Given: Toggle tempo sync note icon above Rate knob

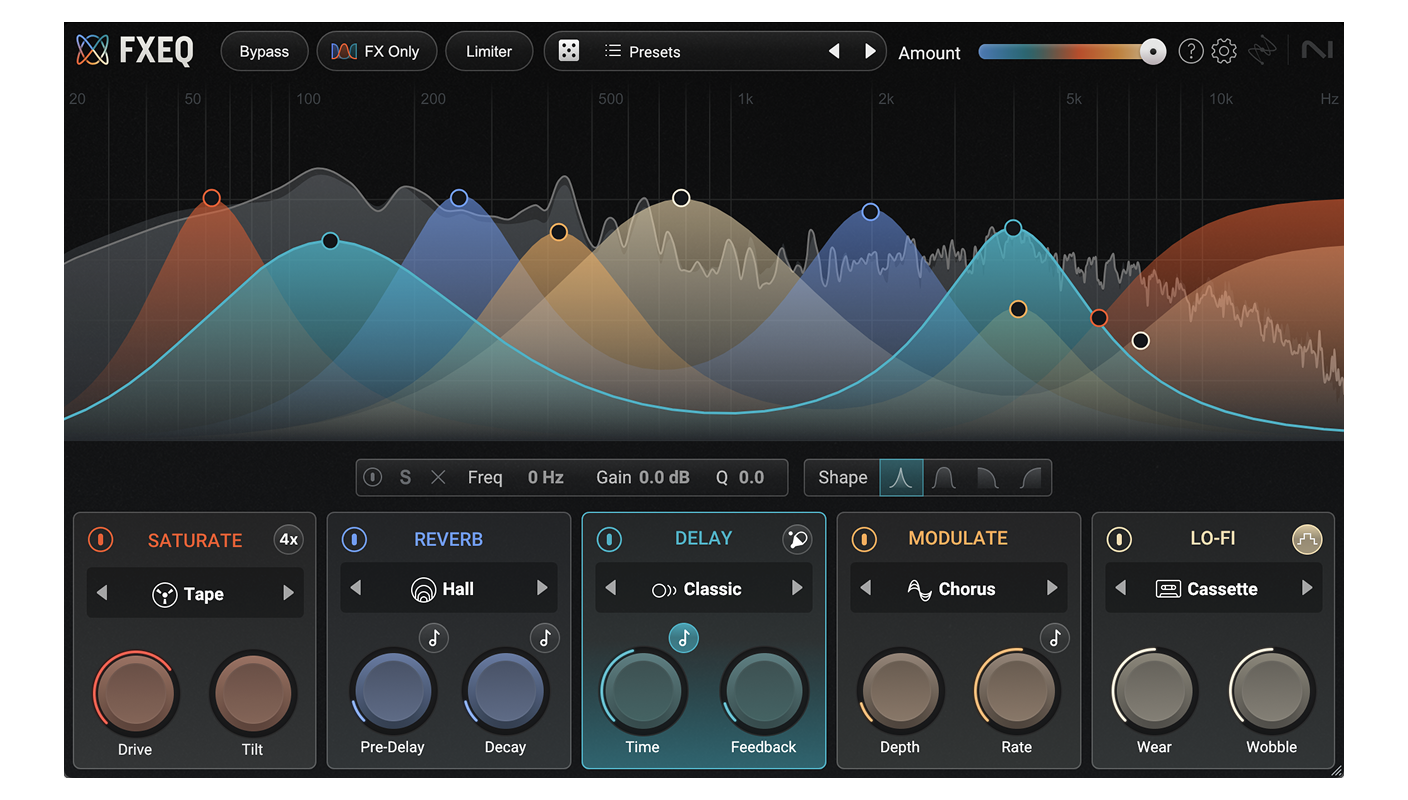Looking at the screenshot, I should tap(1055, 637).
